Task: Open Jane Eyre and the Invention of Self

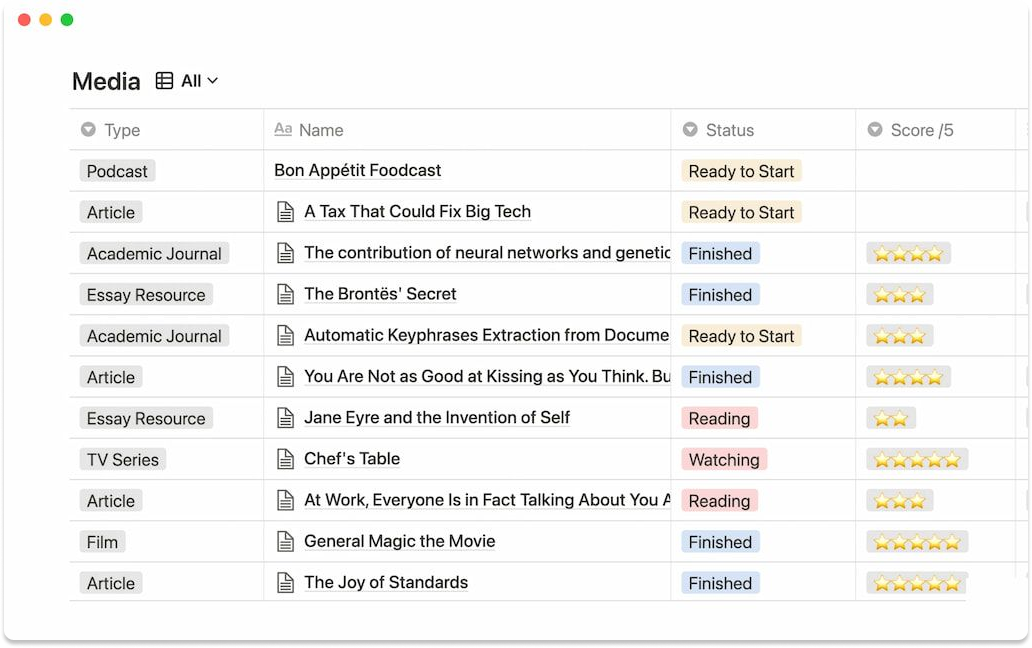Action: (x=437, y=418)
